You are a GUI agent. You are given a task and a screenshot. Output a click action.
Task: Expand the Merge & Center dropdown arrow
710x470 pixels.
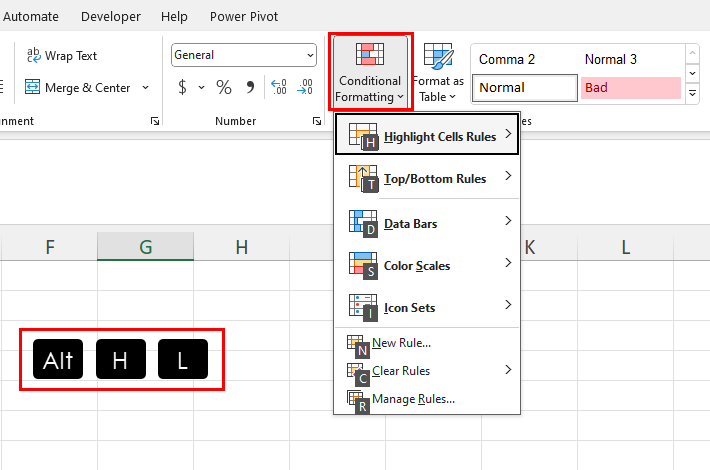[x=145, y=87]
